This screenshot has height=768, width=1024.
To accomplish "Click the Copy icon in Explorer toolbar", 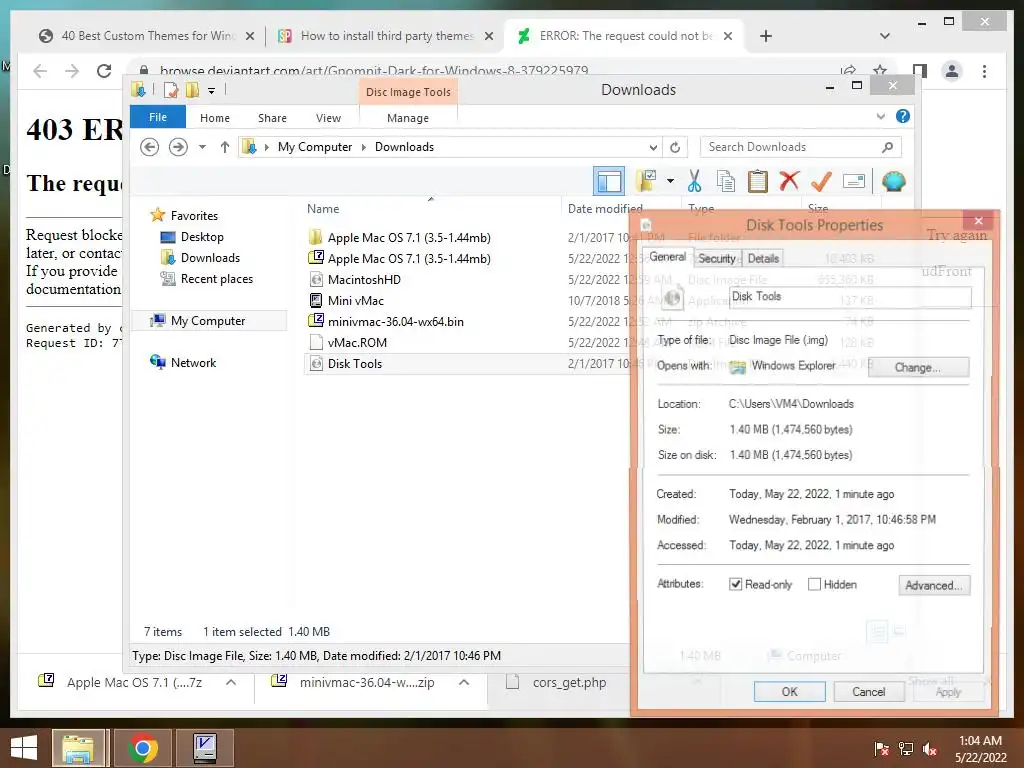I will (726, 181).
